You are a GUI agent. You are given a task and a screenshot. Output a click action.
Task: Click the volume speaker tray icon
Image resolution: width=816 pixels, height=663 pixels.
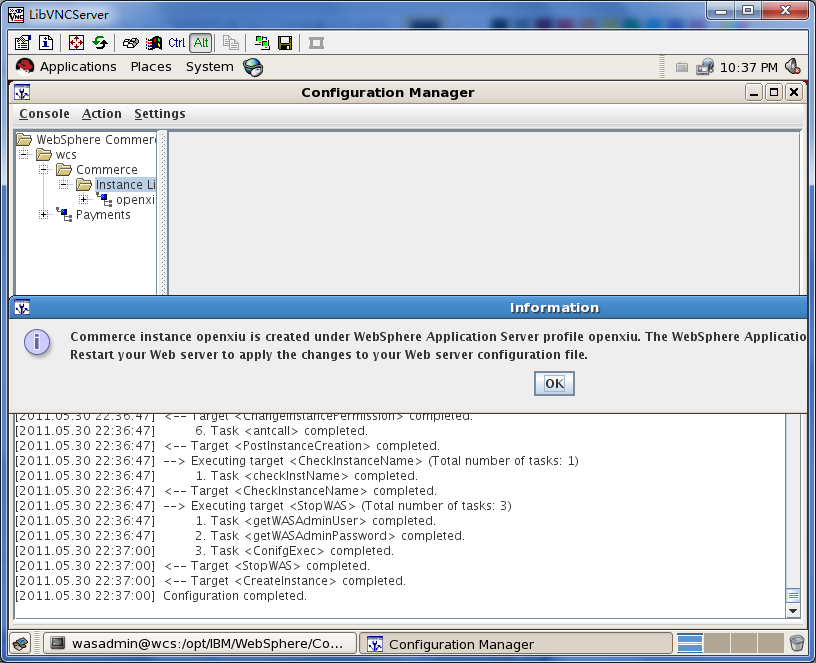point(793,67)
